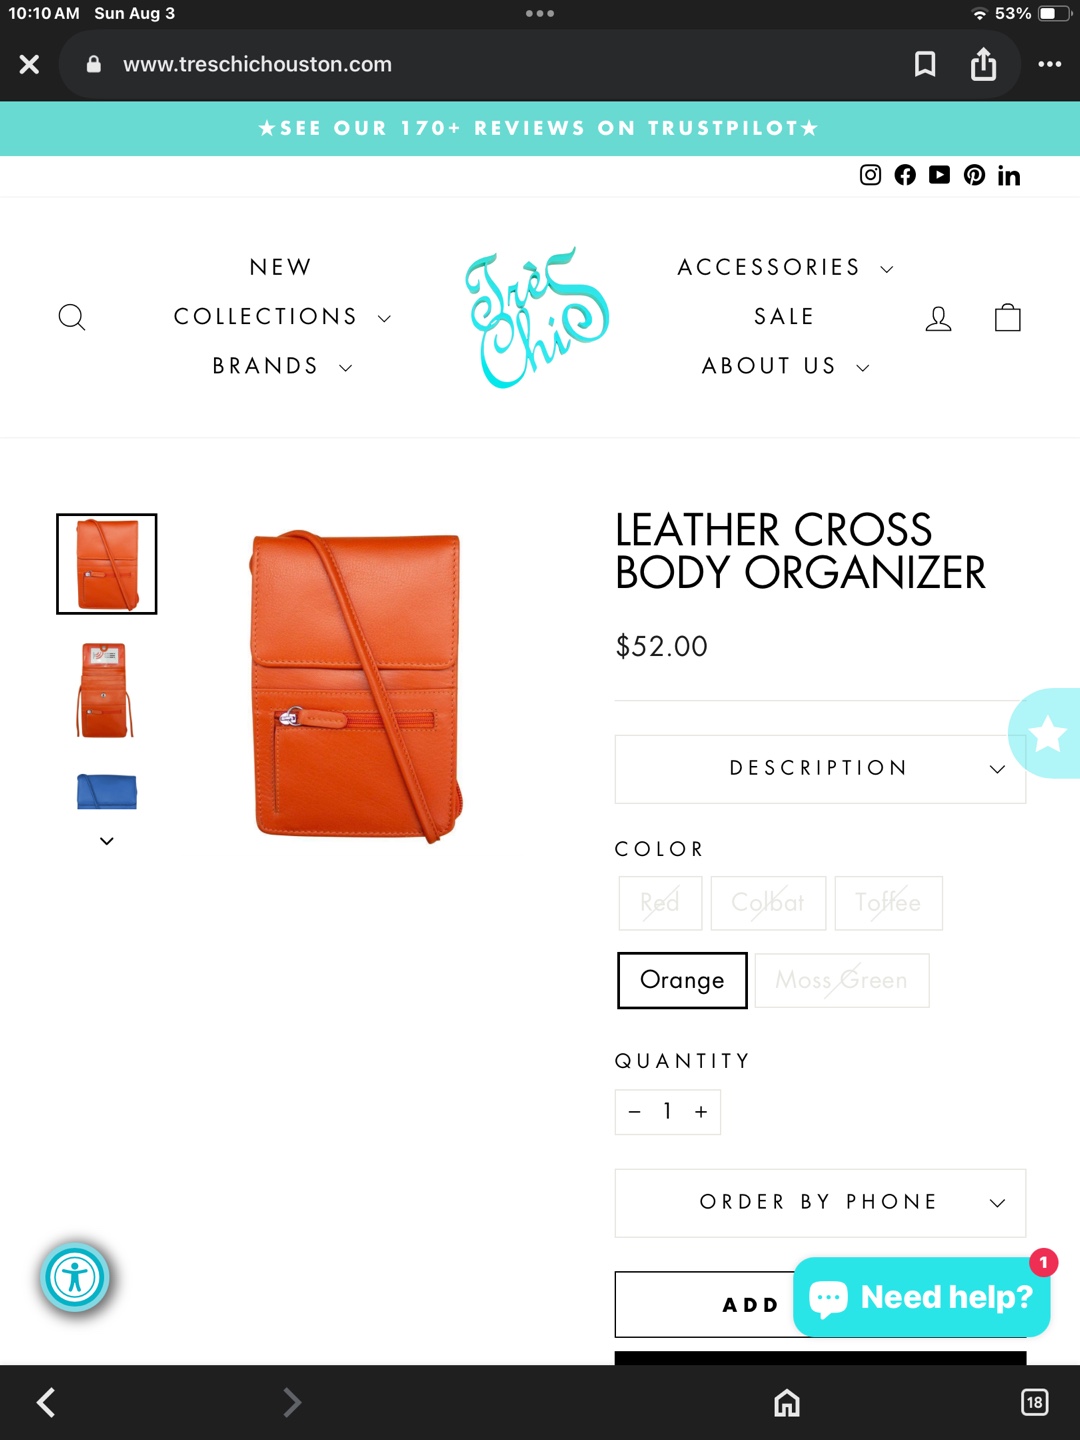Visit the Pinterest social icon
Image resolution: width=1080 pixels, height=1440 pixels.
974,175
